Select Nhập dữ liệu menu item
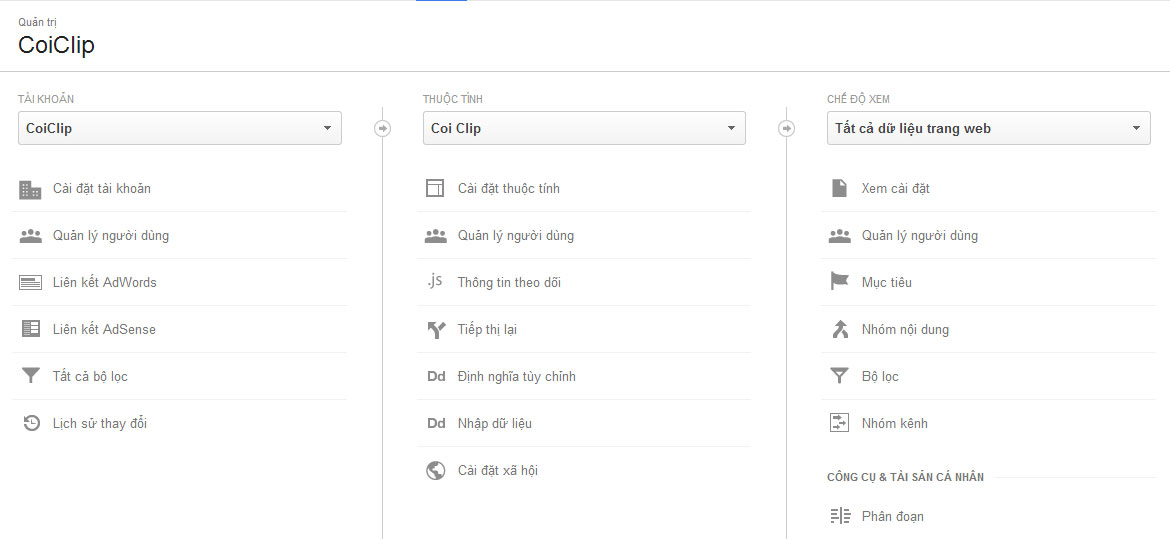This screenshot has width=1170, height=539. (x=584, y=423)
